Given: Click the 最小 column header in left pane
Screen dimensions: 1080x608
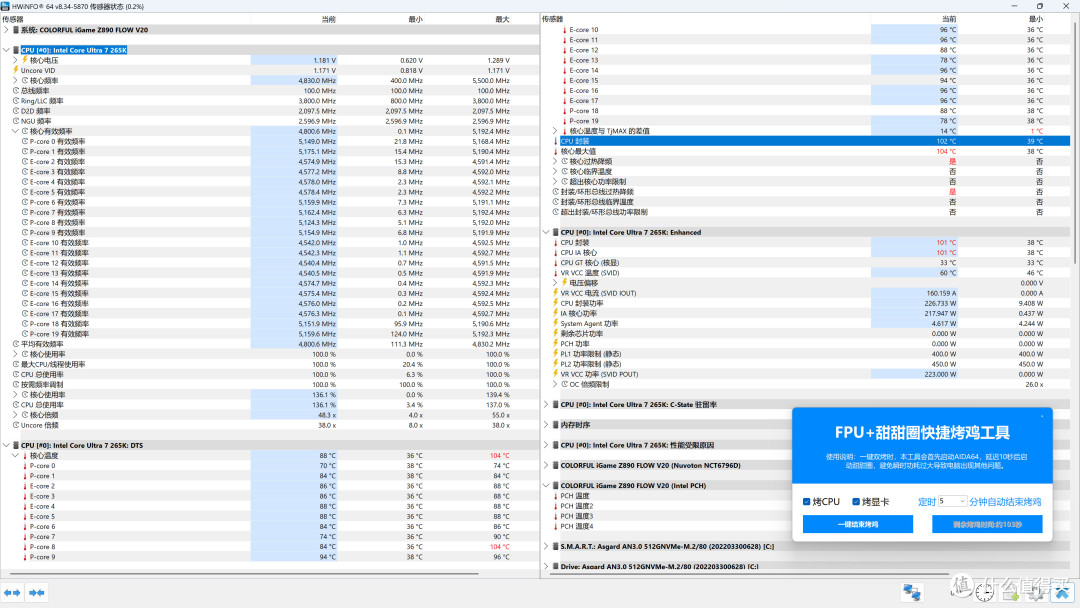Looking at the screenshot, I should click(x=415, y=19).
